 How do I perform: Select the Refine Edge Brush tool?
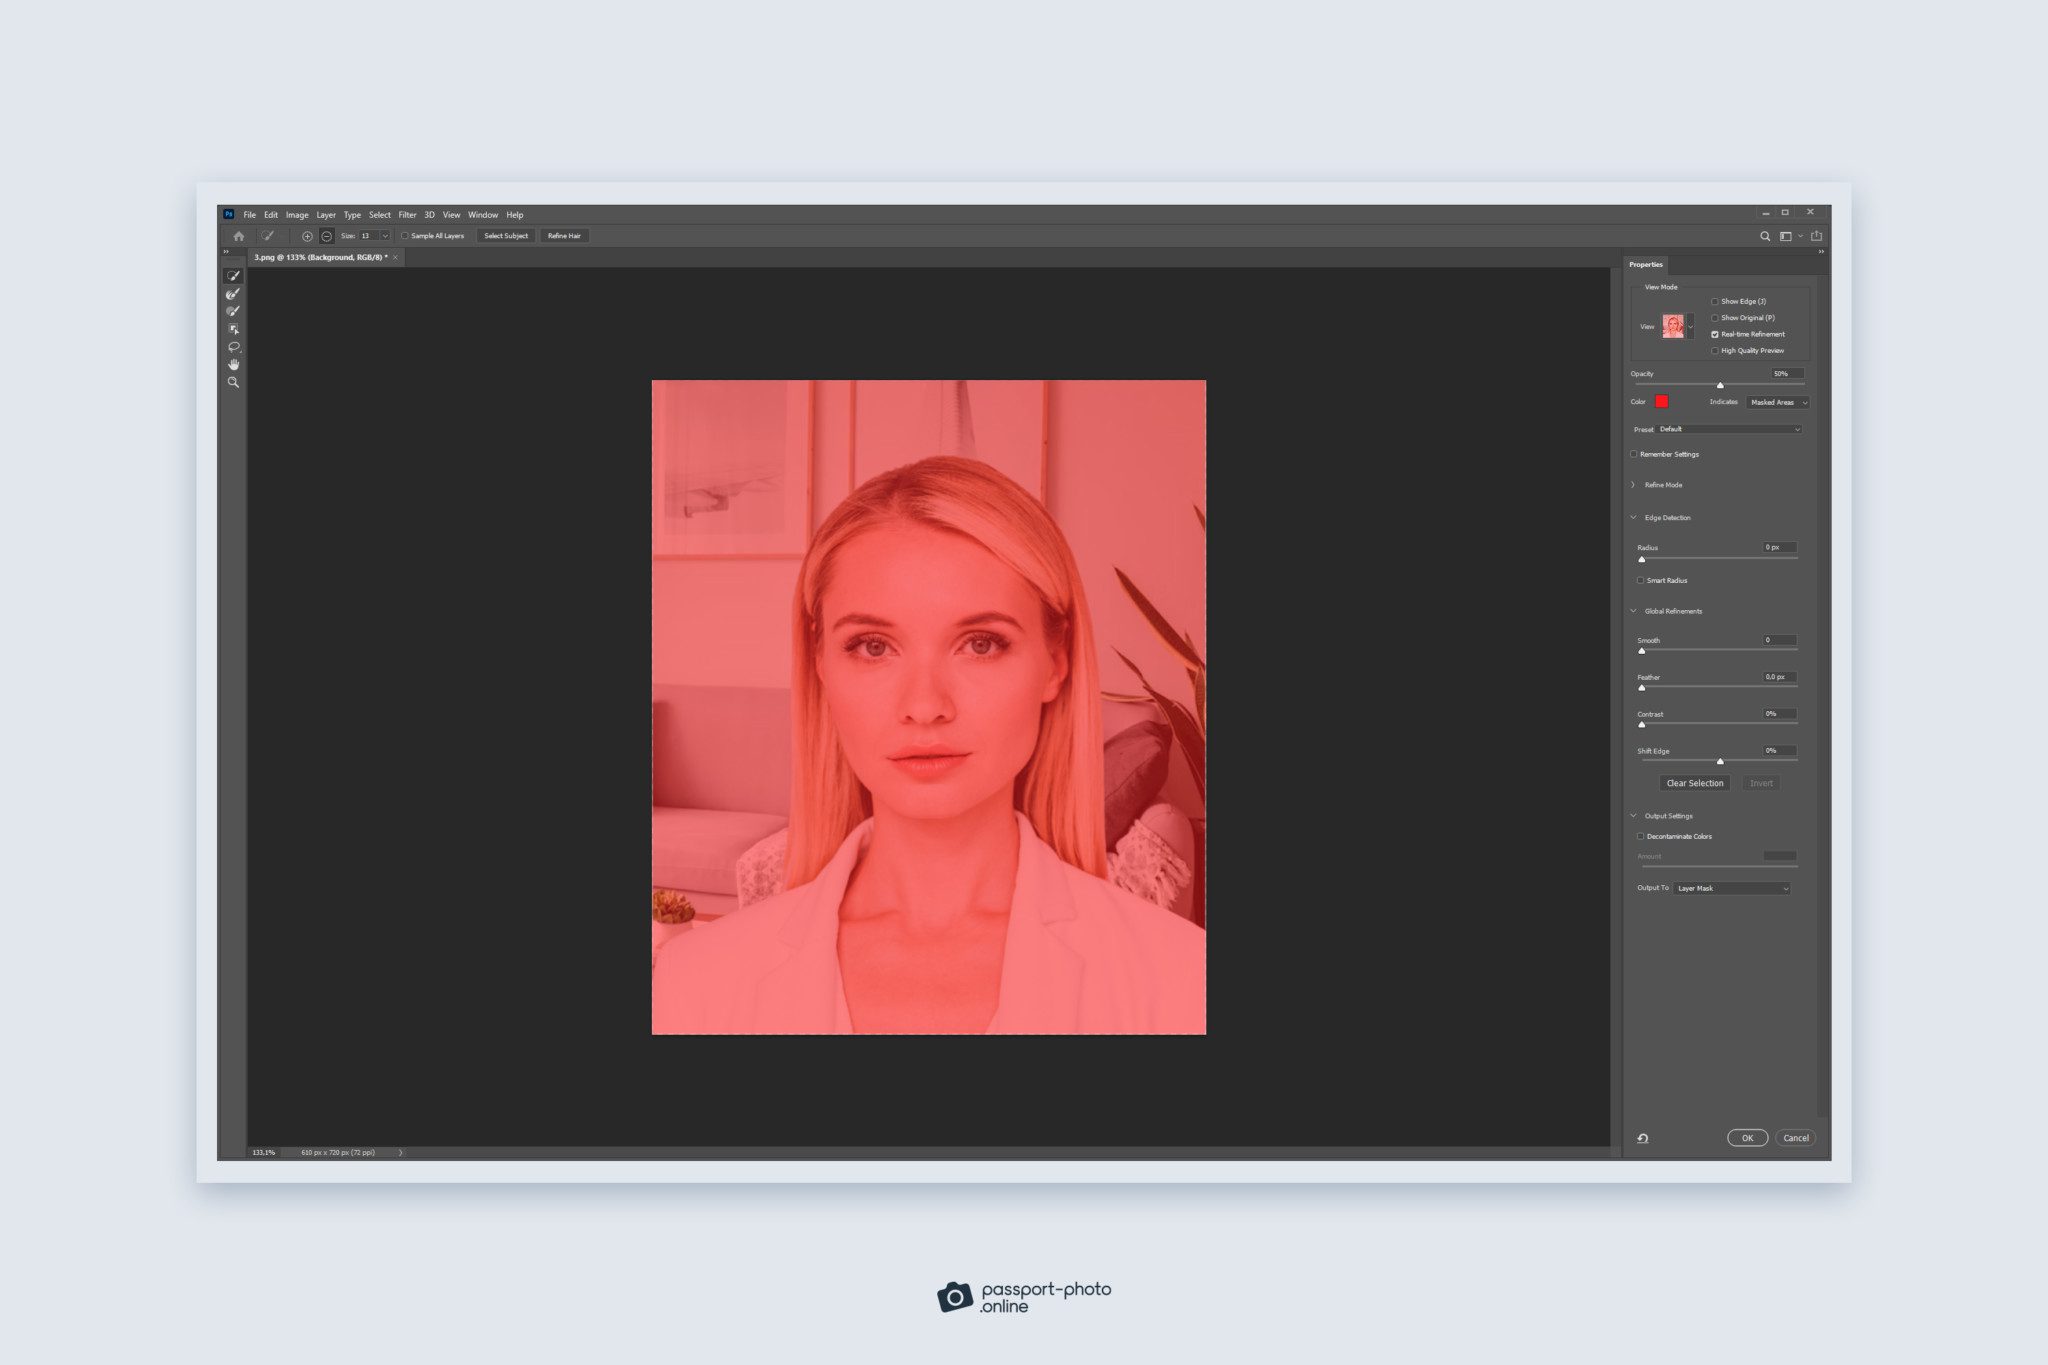pyautogui.click(x=234, y=293)
